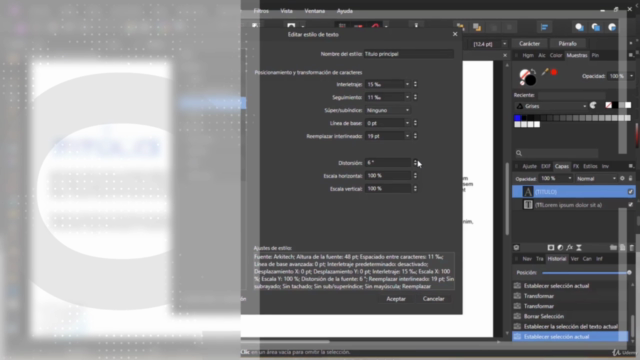Open the Ayuda menu

tap(344, 11)
